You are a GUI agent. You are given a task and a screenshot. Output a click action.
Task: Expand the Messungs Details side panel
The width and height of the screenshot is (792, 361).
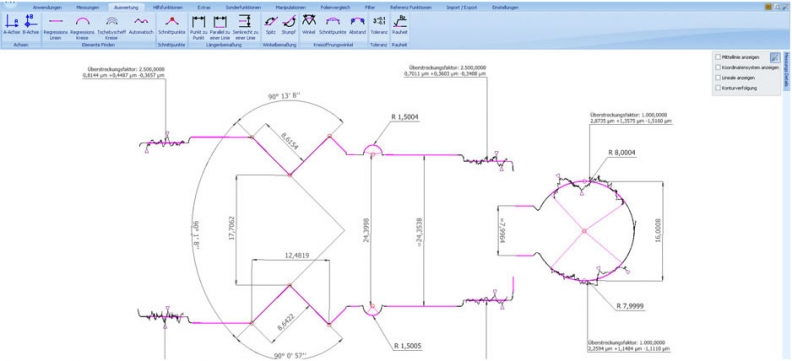point(786,72)
